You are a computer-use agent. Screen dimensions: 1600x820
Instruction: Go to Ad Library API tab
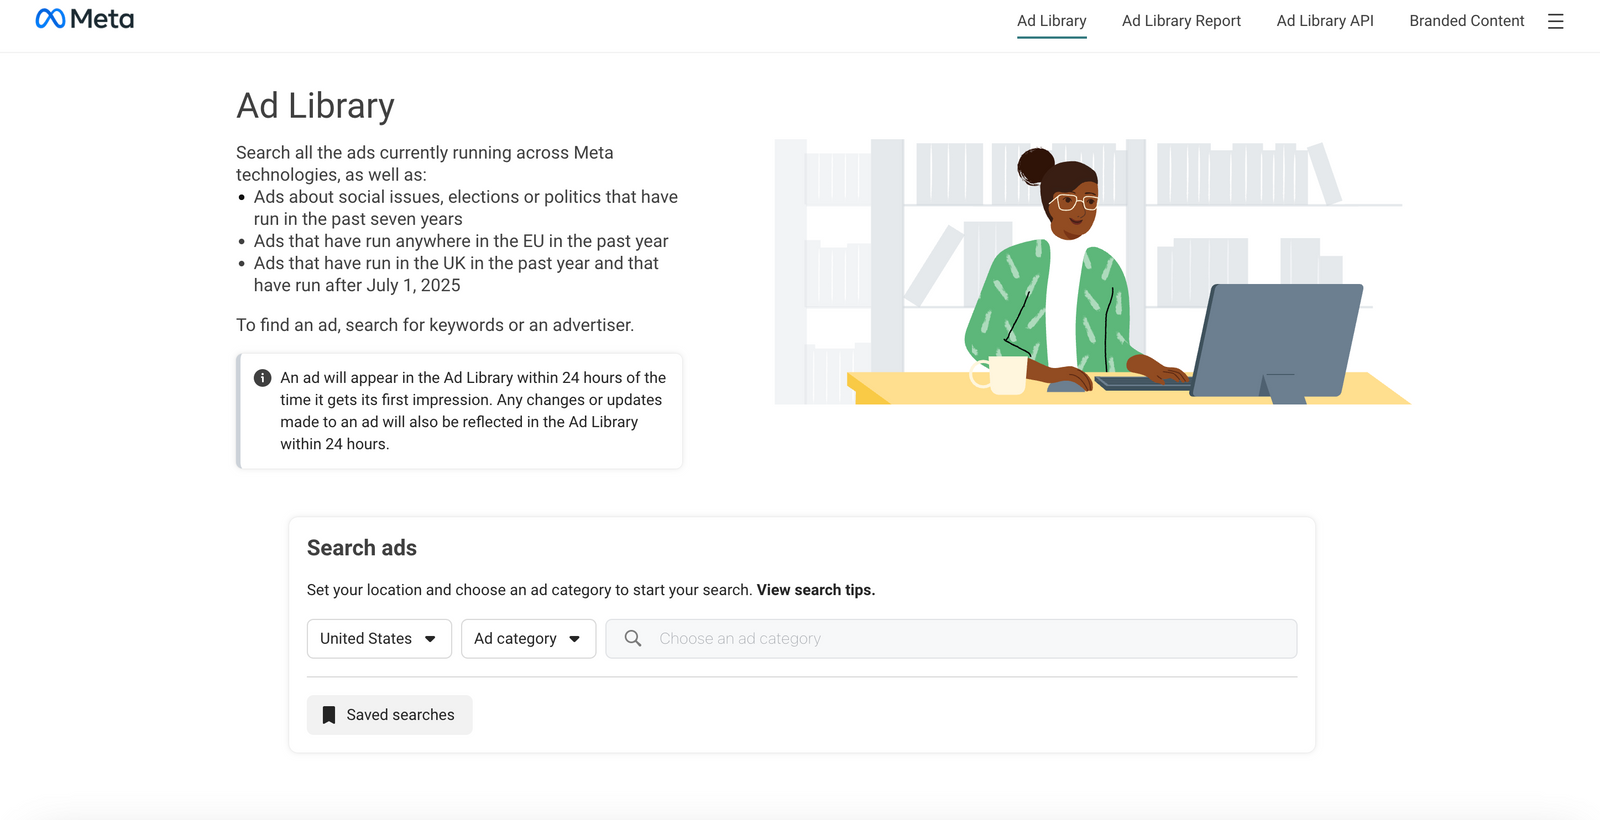tap(1325, 21)
